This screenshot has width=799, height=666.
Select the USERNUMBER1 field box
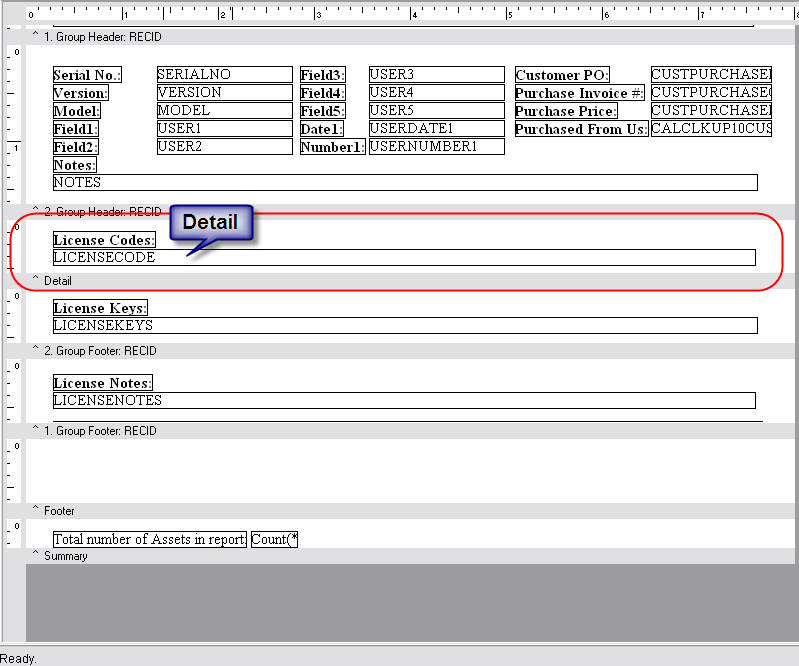[436, 147]
